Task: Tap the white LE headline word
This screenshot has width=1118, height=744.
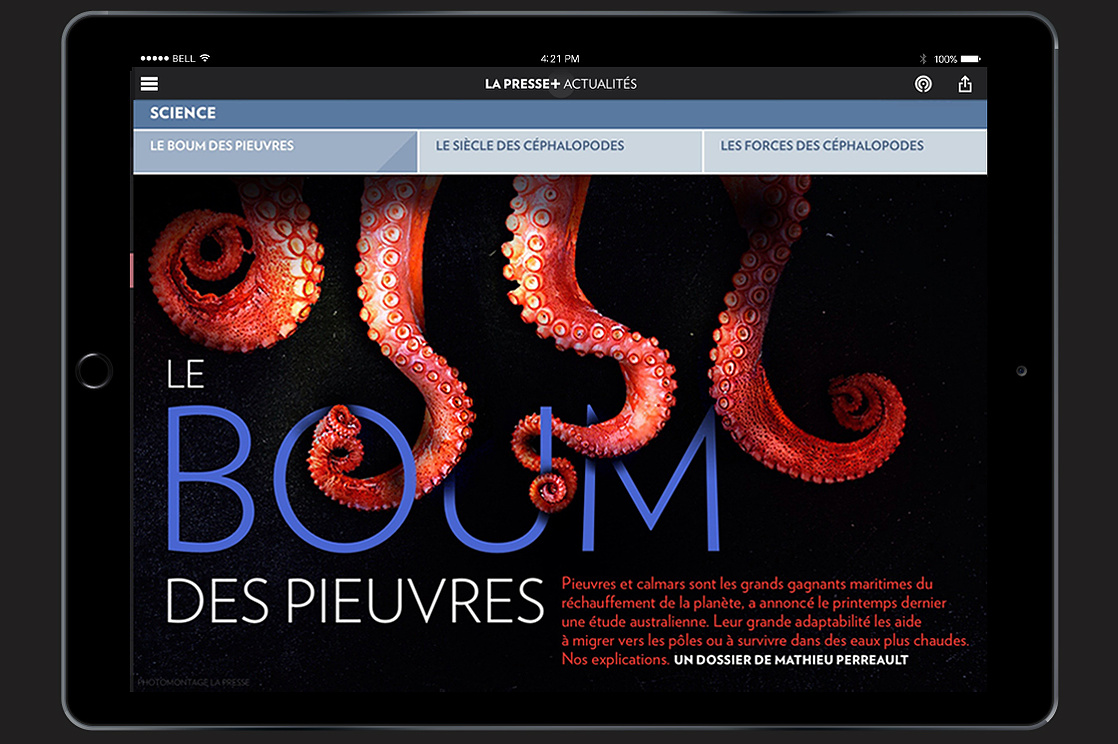Action: coord(185,374)
